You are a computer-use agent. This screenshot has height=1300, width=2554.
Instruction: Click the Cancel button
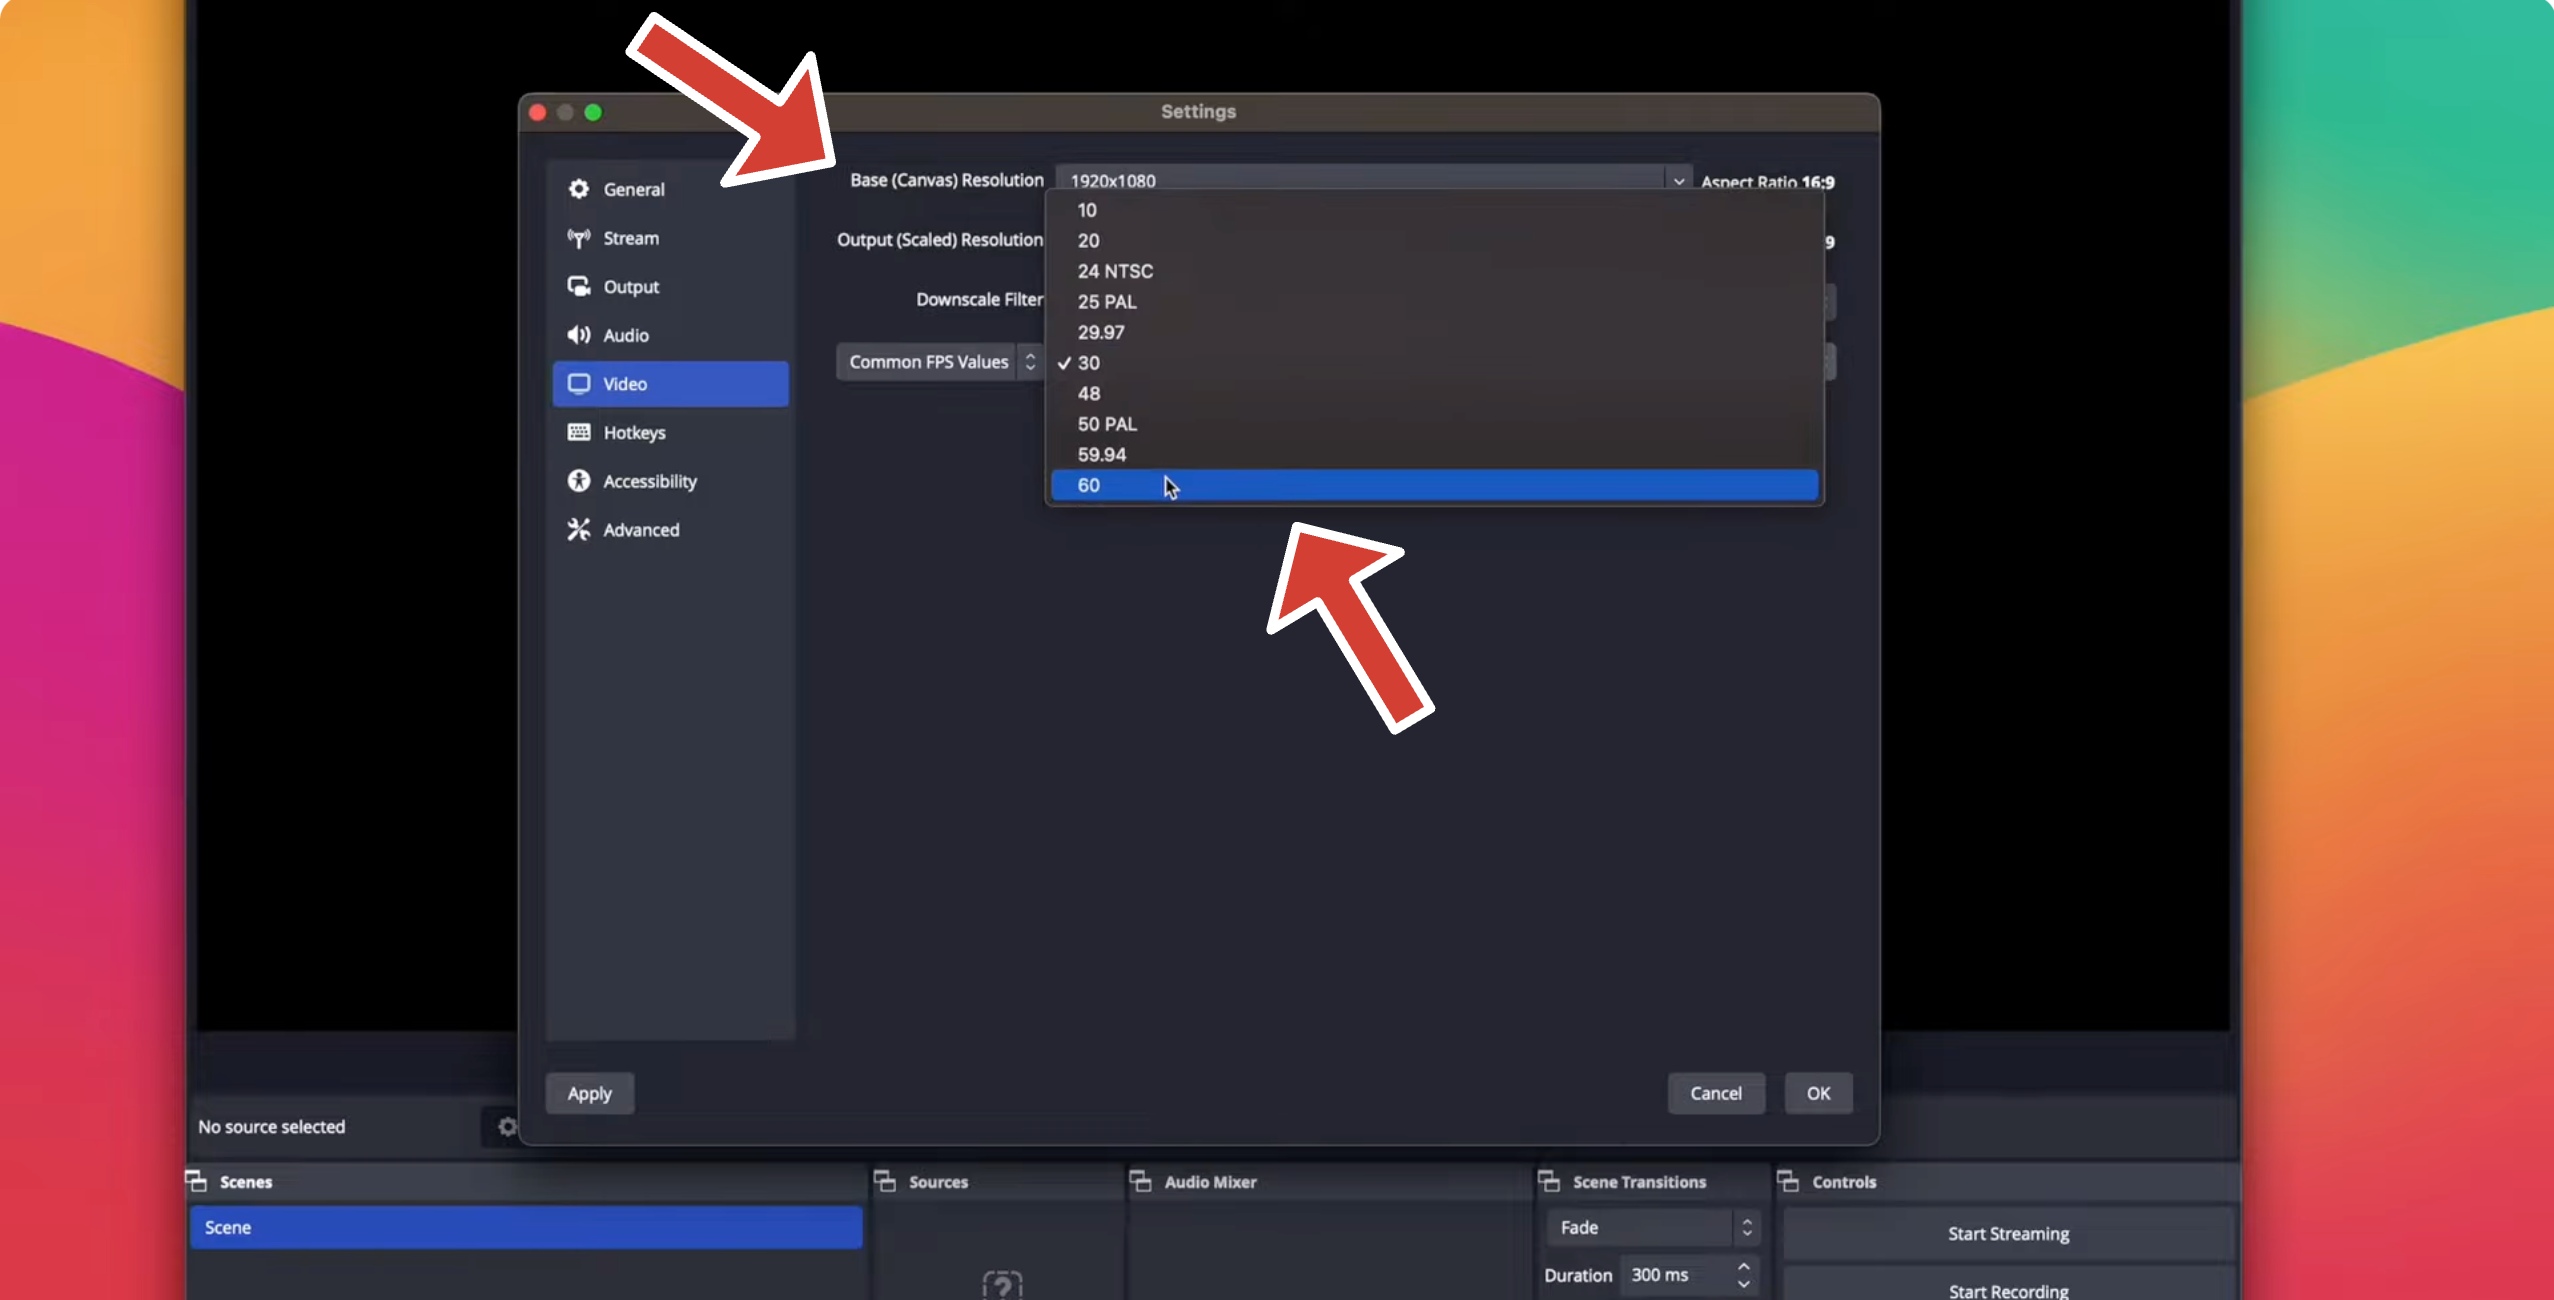pos(1715,1093)
